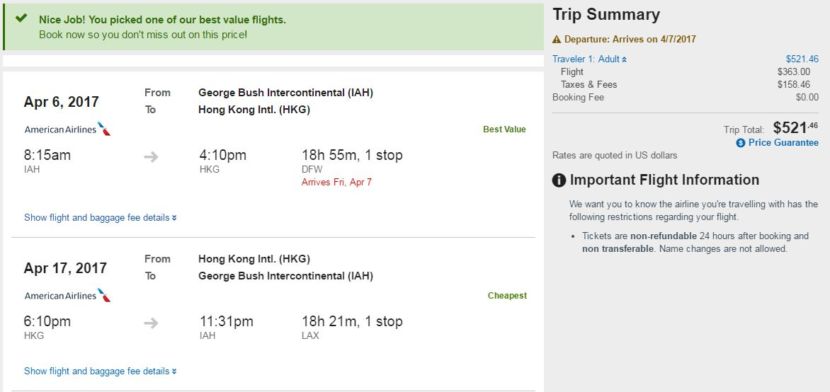Viewport: 830px width, 392px height.
Task: Click American Airlines logo on Apr 17 flight
Action: [67, 295]
